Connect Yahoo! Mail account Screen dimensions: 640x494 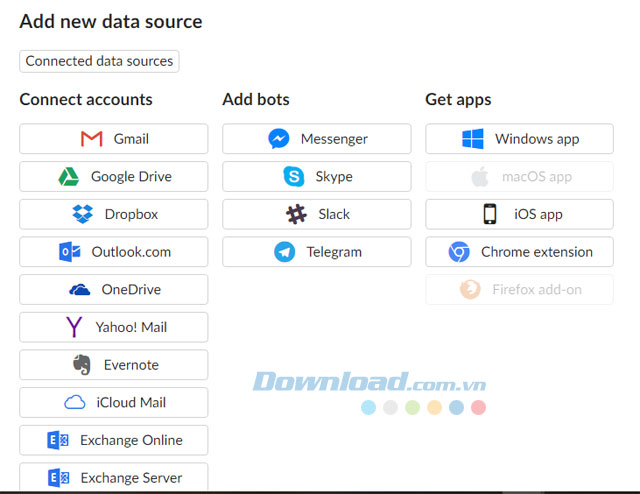(113, 327)
